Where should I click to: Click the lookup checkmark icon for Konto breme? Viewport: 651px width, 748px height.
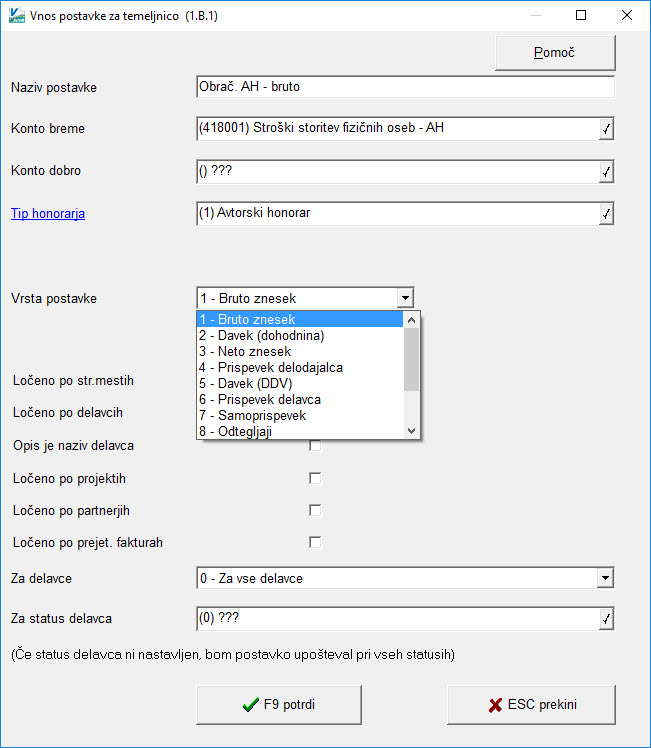click(606, 129)
